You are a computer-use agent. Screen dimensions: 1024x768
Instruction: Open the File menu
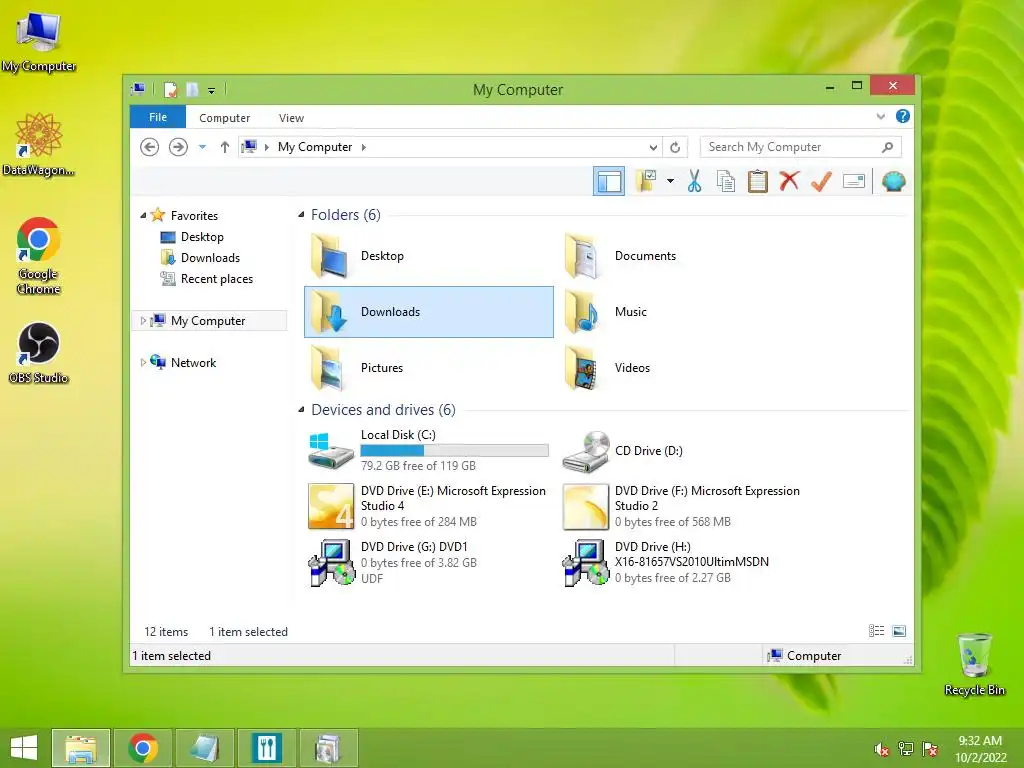click(158, 118)
